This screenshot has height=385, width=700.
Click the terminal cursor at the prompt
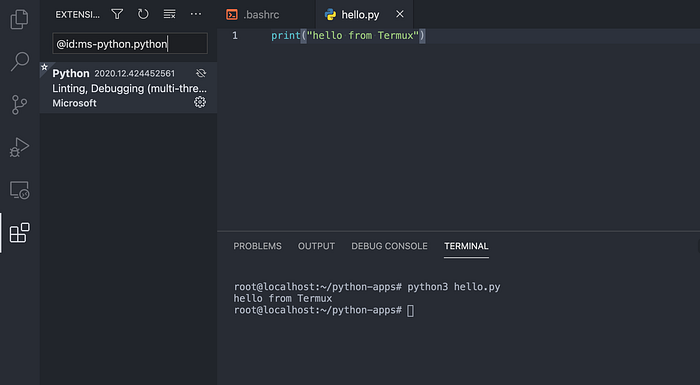click(410, 310)
